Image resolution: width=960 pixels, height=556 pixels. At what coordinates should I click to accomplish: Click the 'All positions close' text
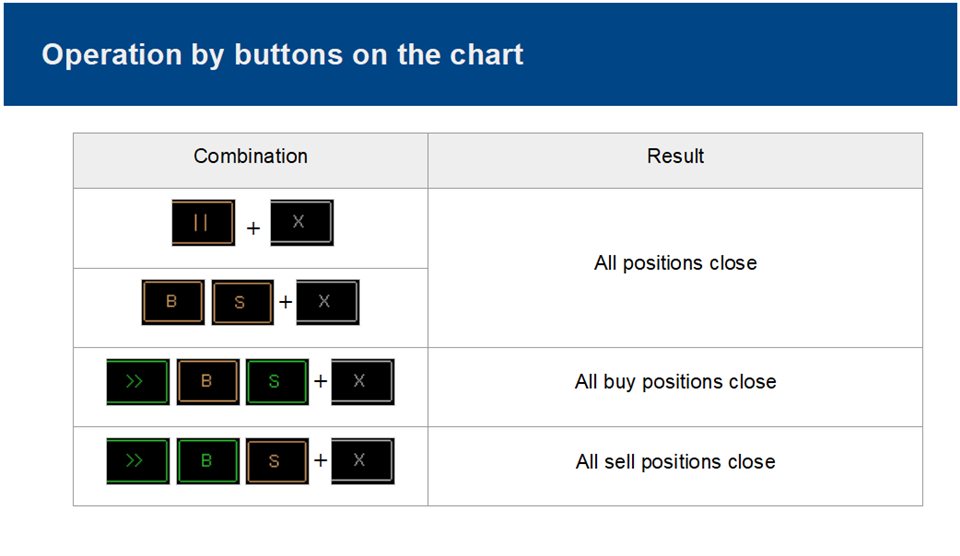pyautogui.click(x=675, y=263)
